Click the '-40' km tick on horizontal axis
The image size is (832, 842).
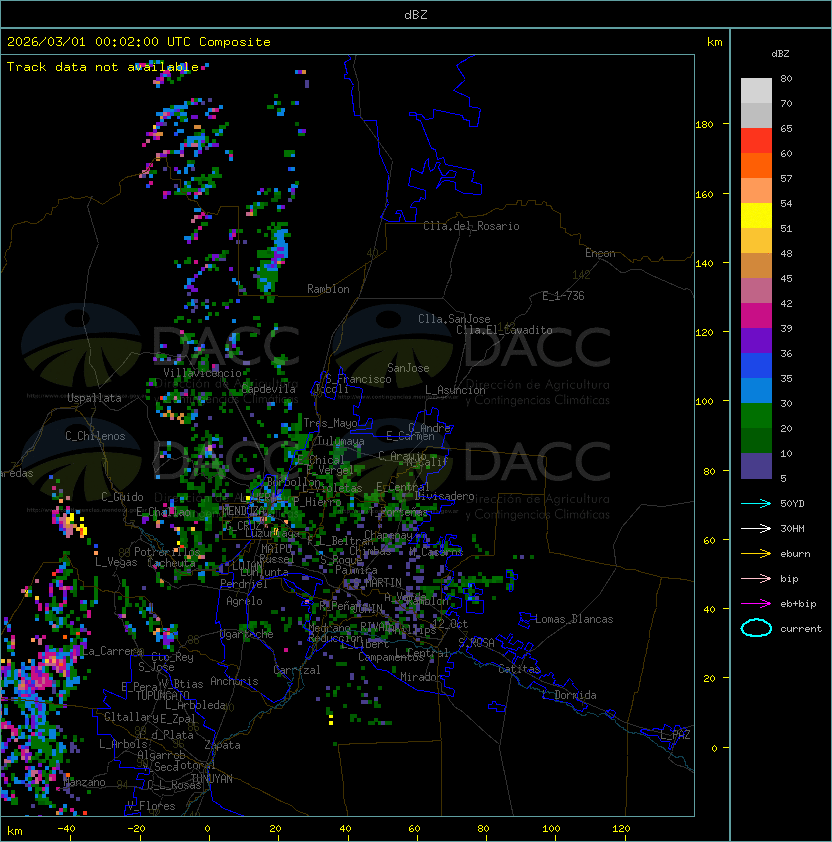coord(66,829)
